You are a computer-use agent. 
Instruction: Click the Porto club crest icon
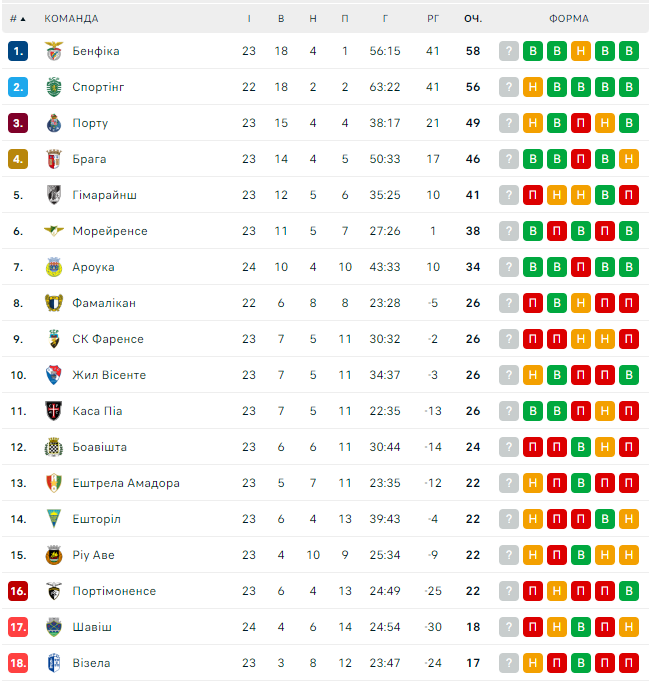pyautogui.click(x=54, y=123)
